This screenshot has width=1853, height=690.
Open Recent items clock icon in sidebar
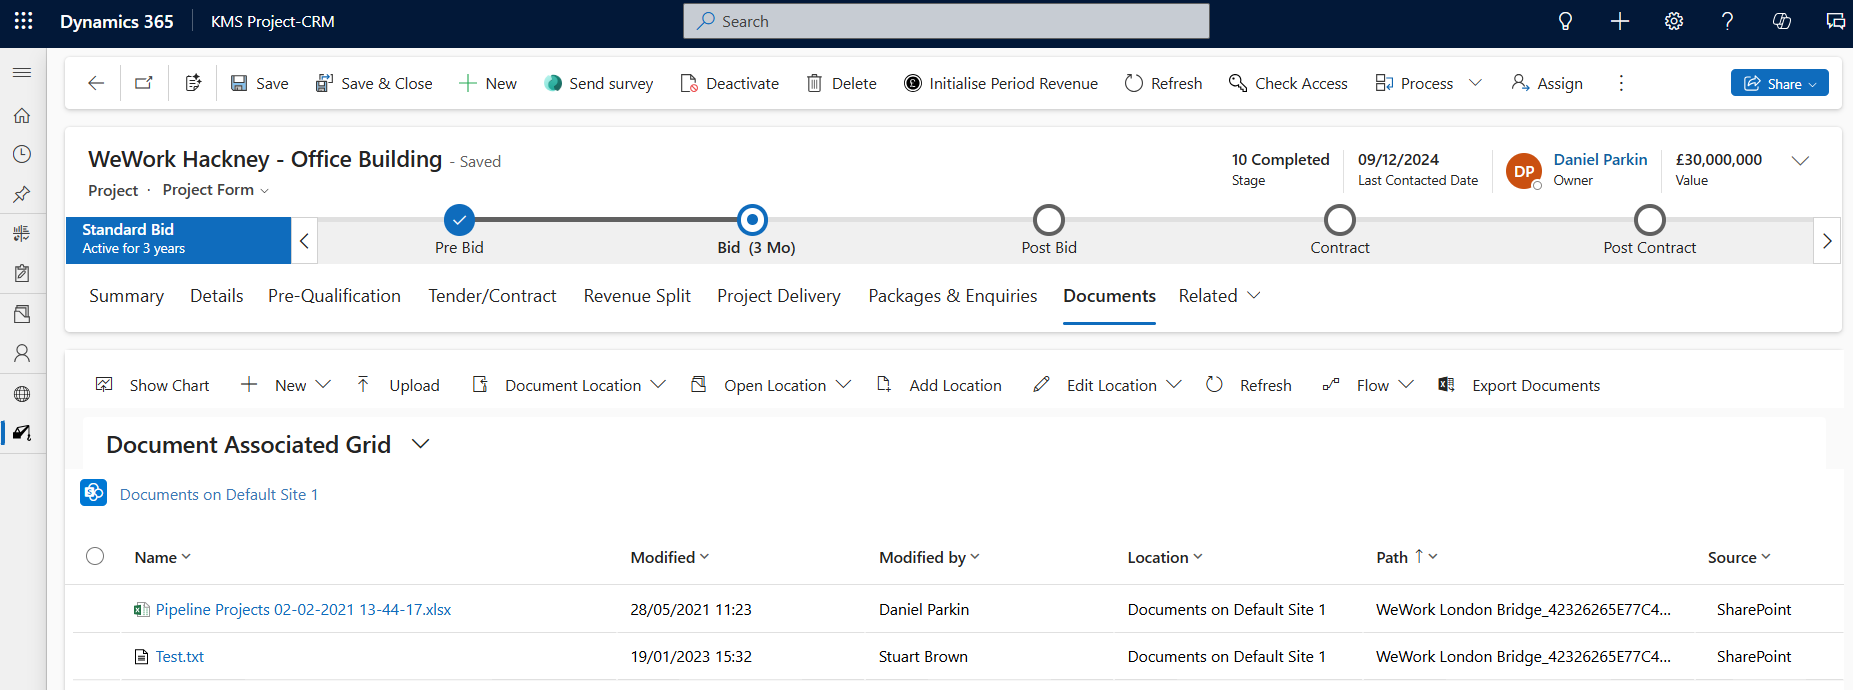tap(22, 154)
